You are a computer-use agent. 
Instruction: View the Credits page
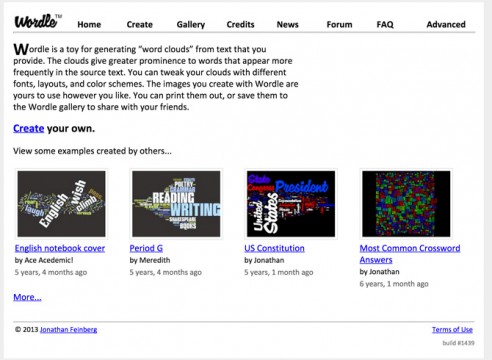[x=240, y=24]
